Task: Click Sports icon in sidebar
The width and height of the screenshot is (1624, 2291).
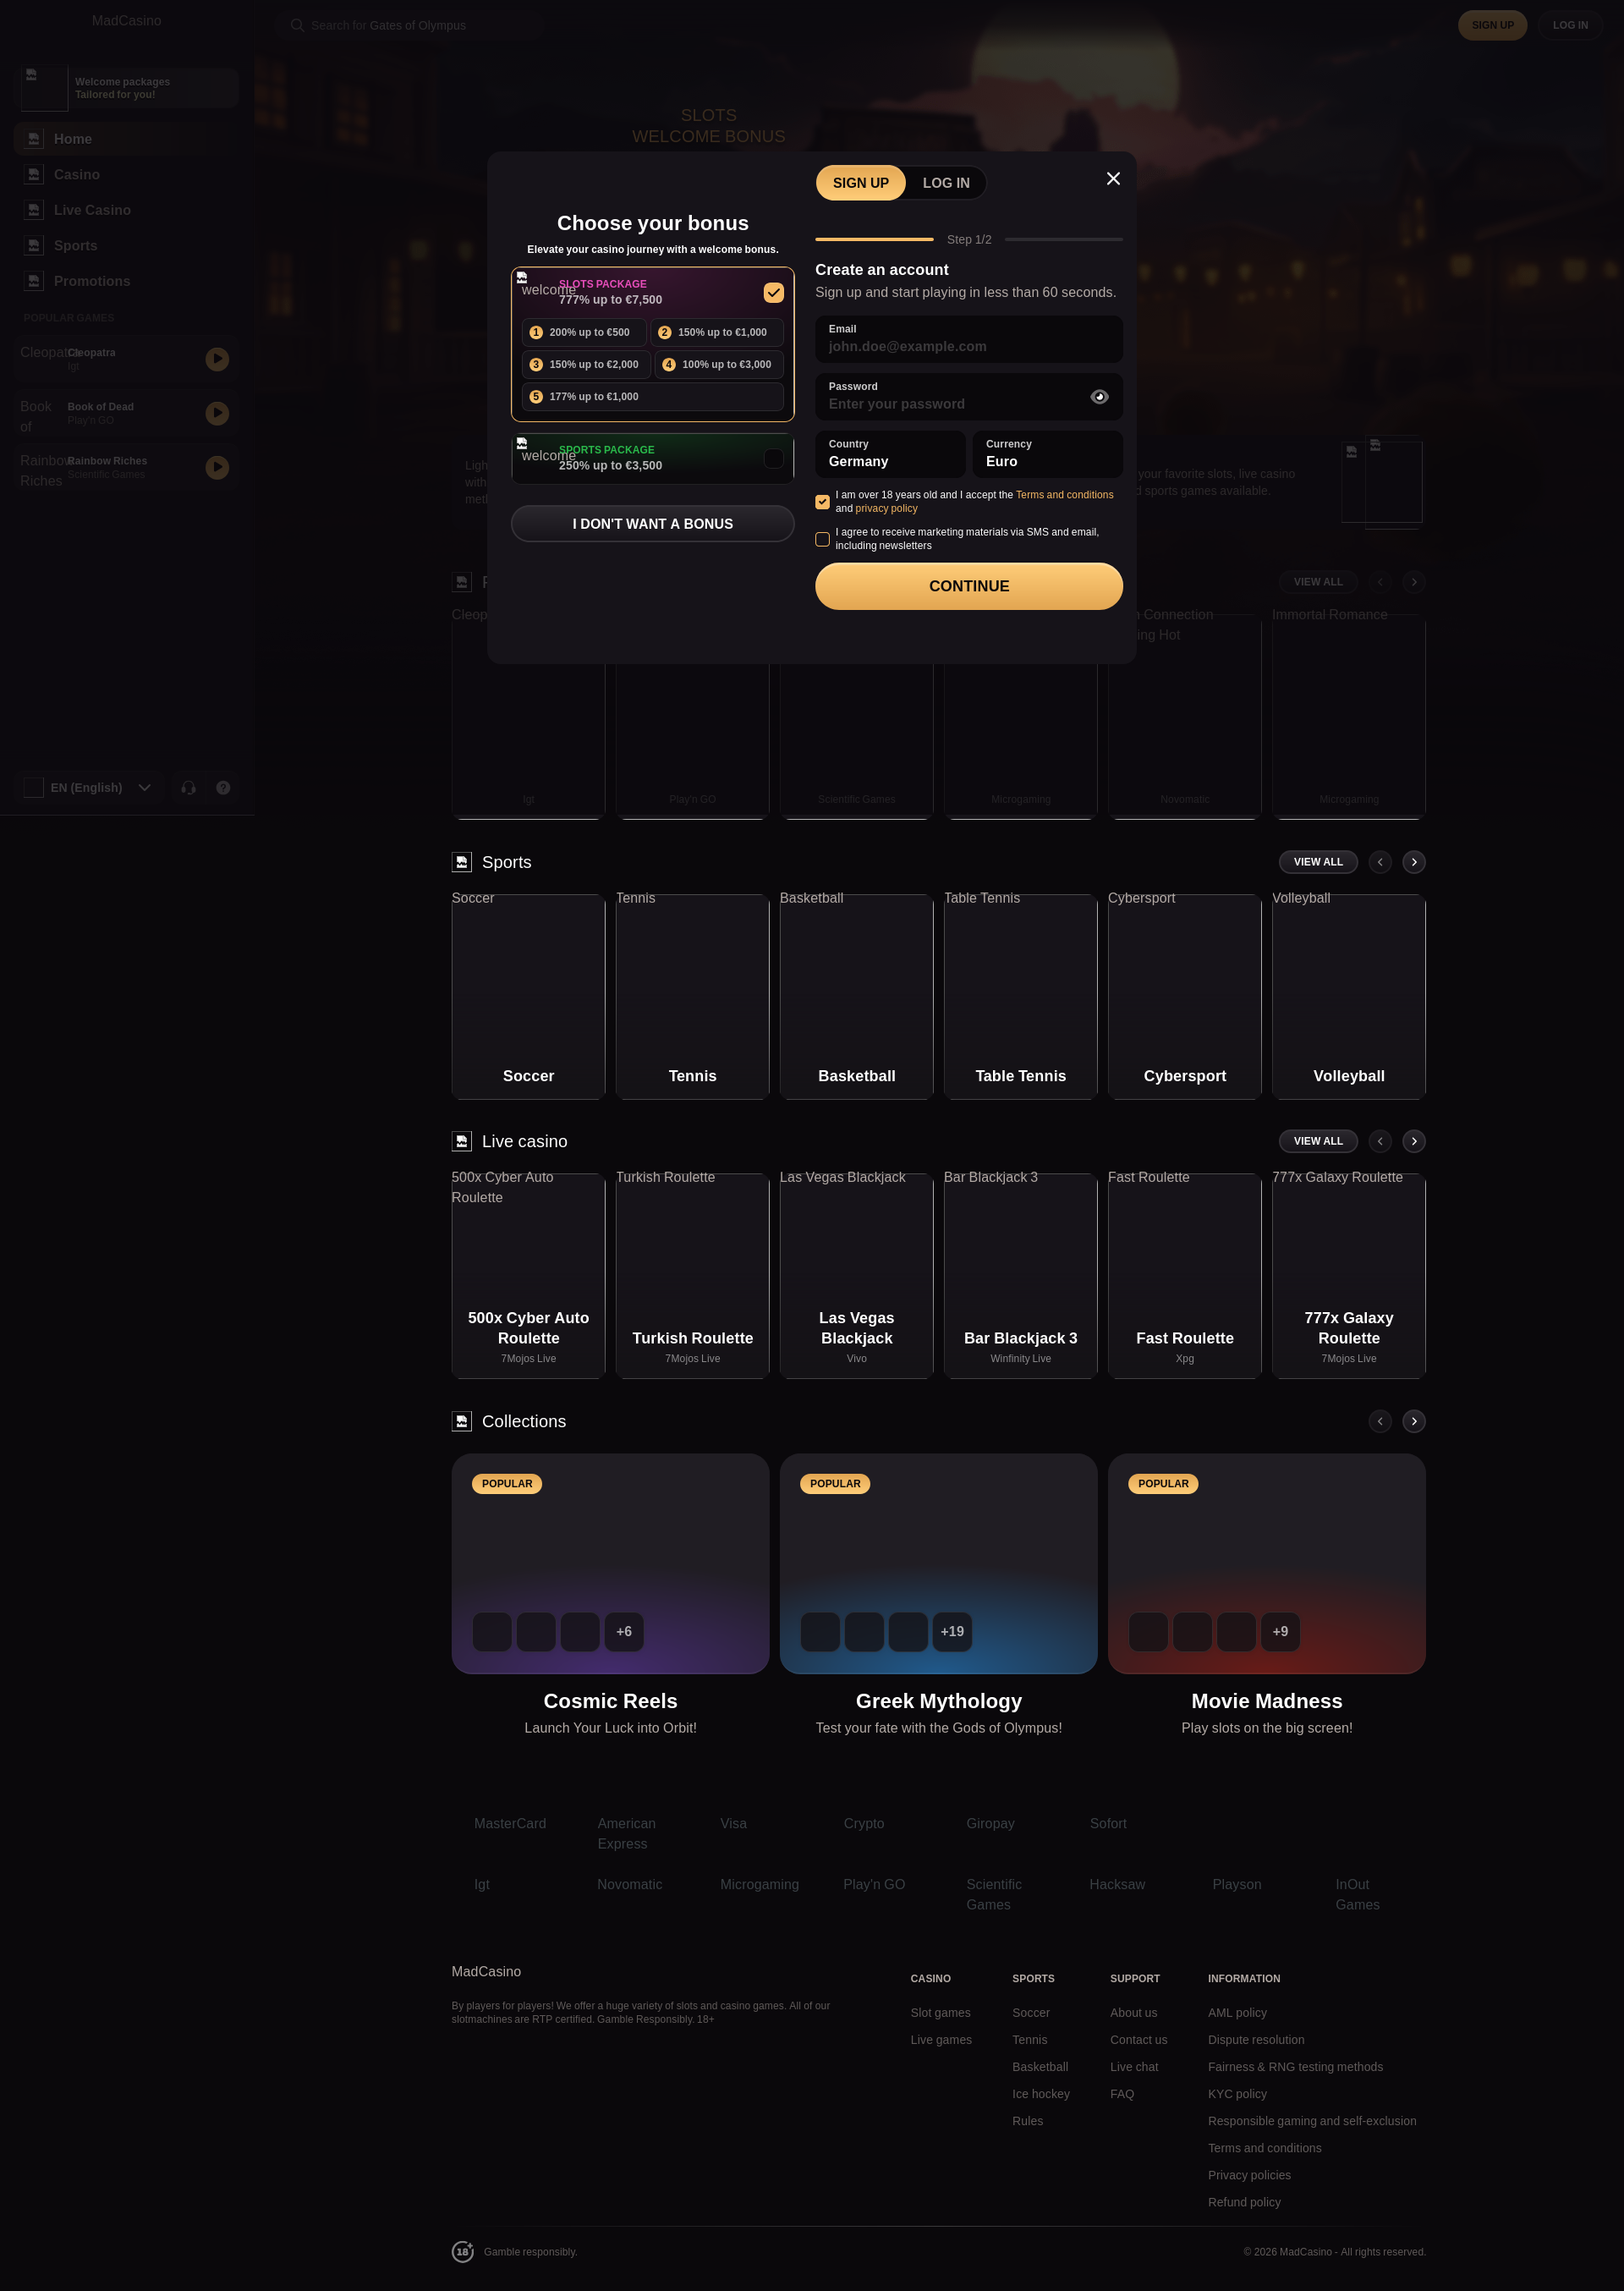Action: (x=34, y=246)
